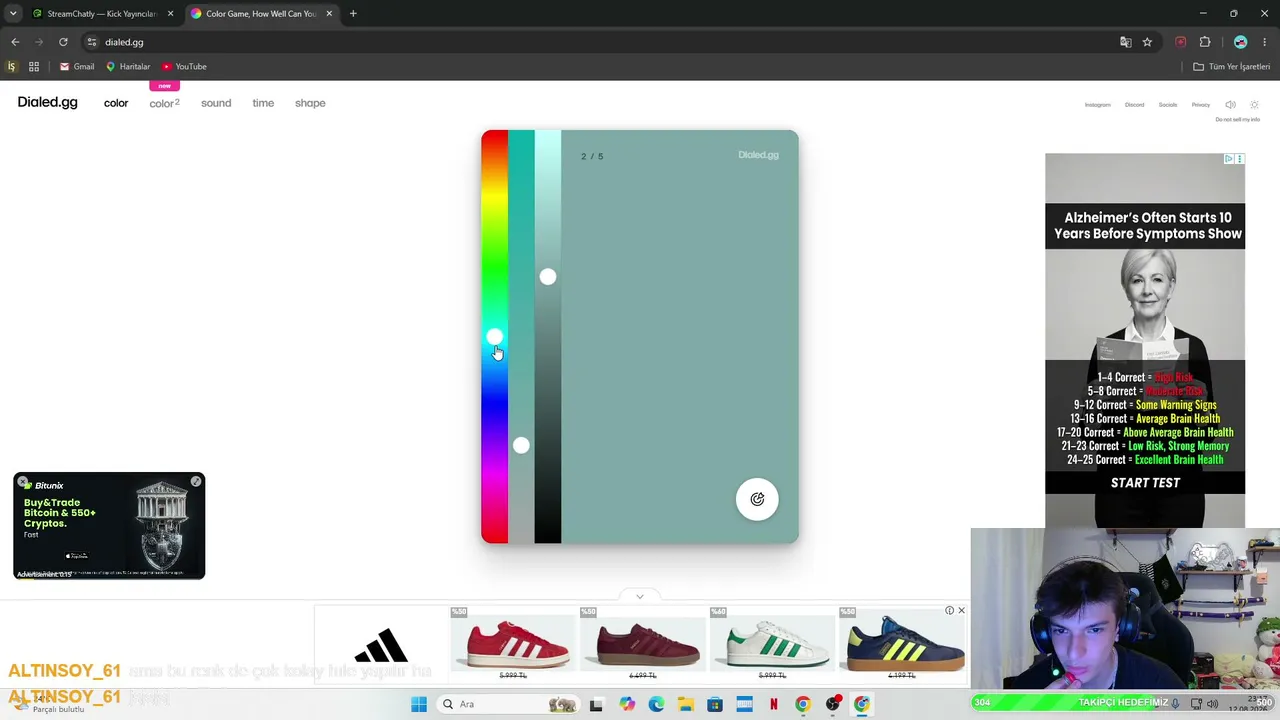Open the Windows Start menu
This screenshot has height=720, width=1280.
[x=419, y=704]
